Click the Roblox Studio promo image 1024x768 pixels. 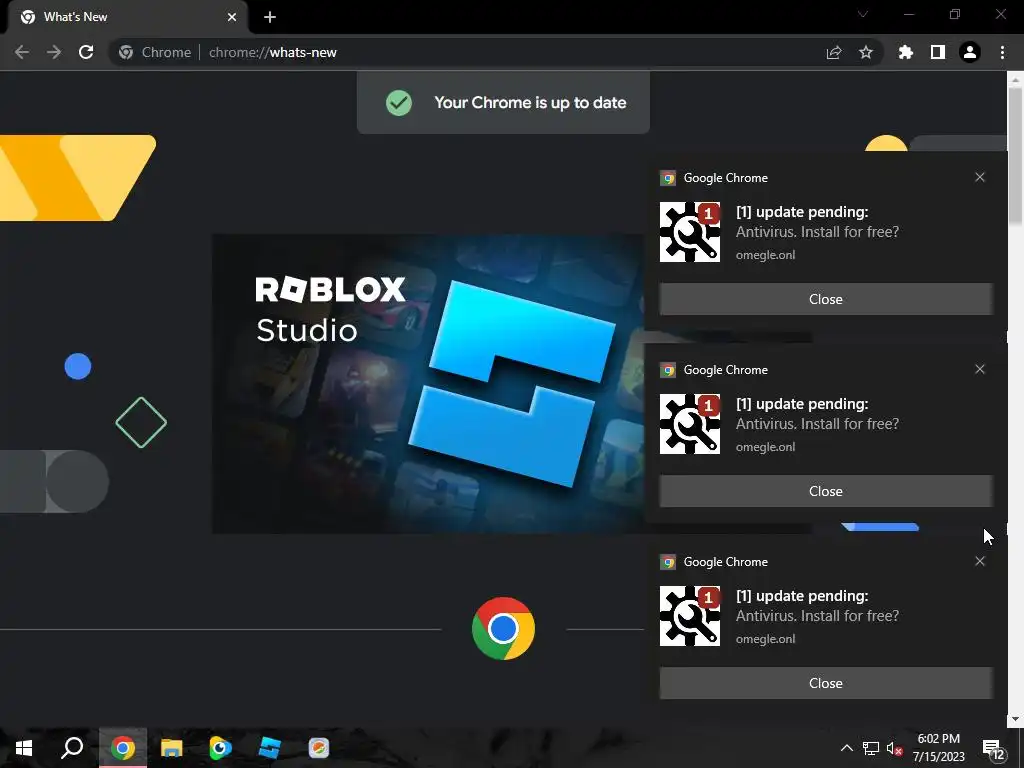[428, 383]
